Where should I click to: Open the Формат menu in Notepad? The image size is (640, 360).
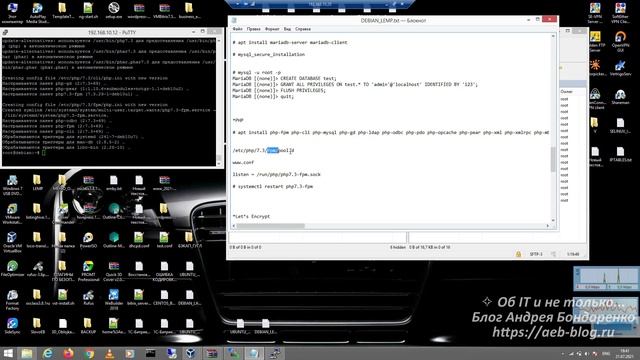coord(272,29)
